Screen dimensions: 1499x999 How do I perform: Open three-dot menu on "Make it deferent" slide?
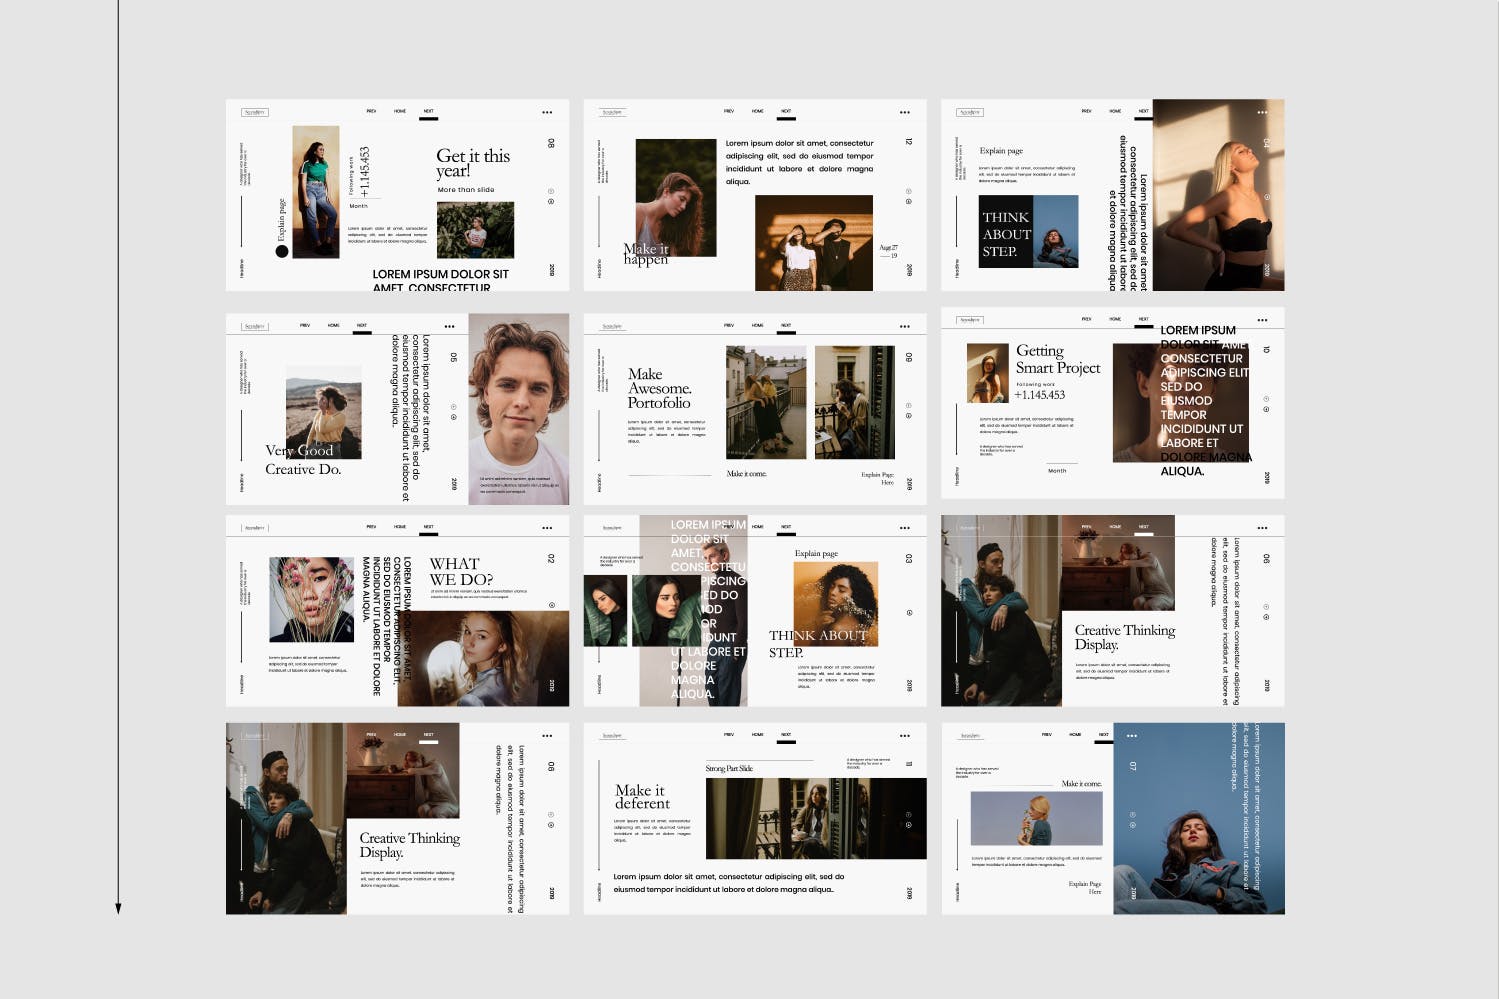904,736
